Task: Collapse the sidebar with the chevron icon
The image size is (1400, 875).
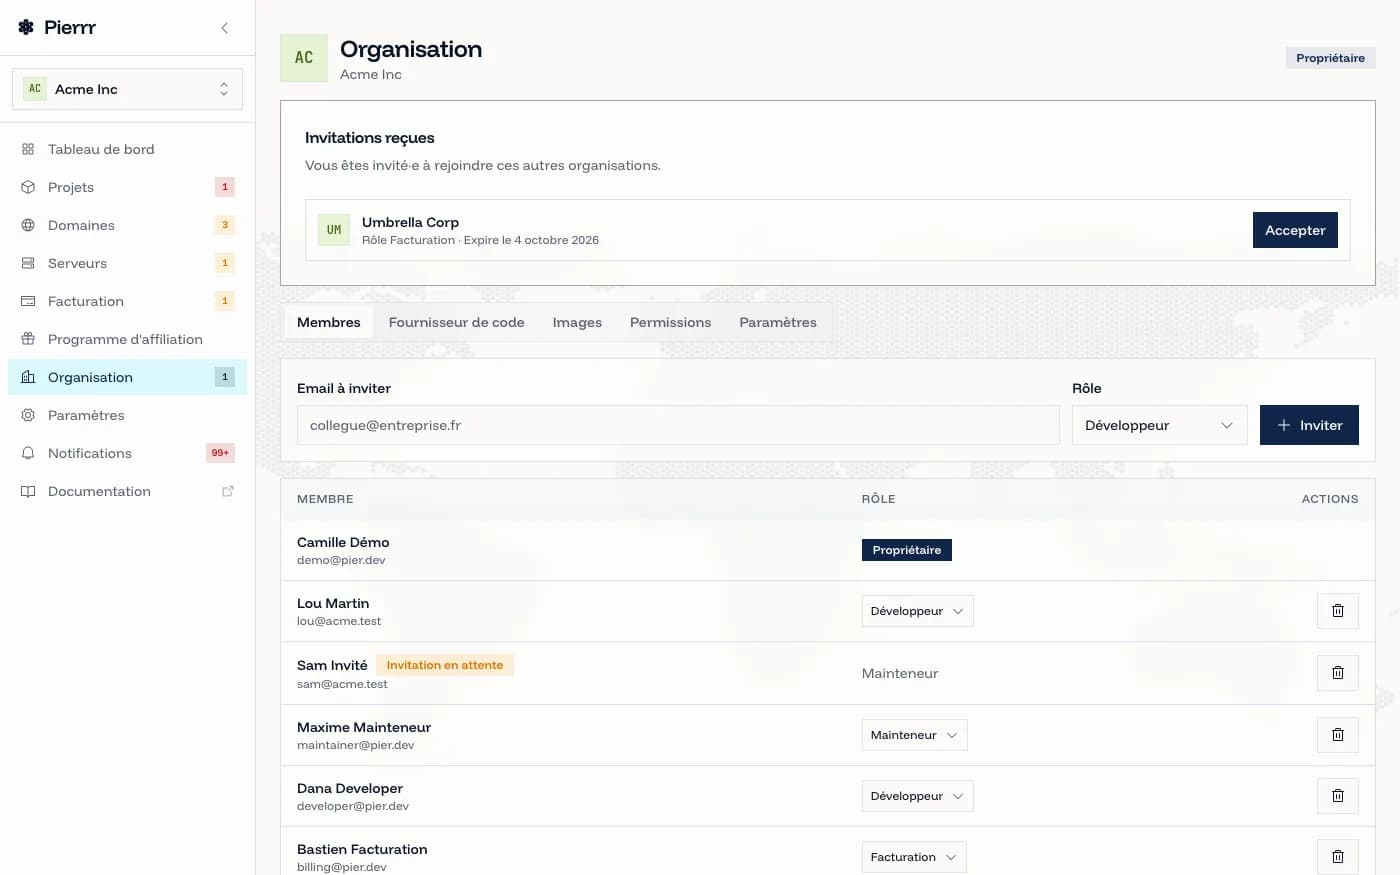Action: [225, 28]
